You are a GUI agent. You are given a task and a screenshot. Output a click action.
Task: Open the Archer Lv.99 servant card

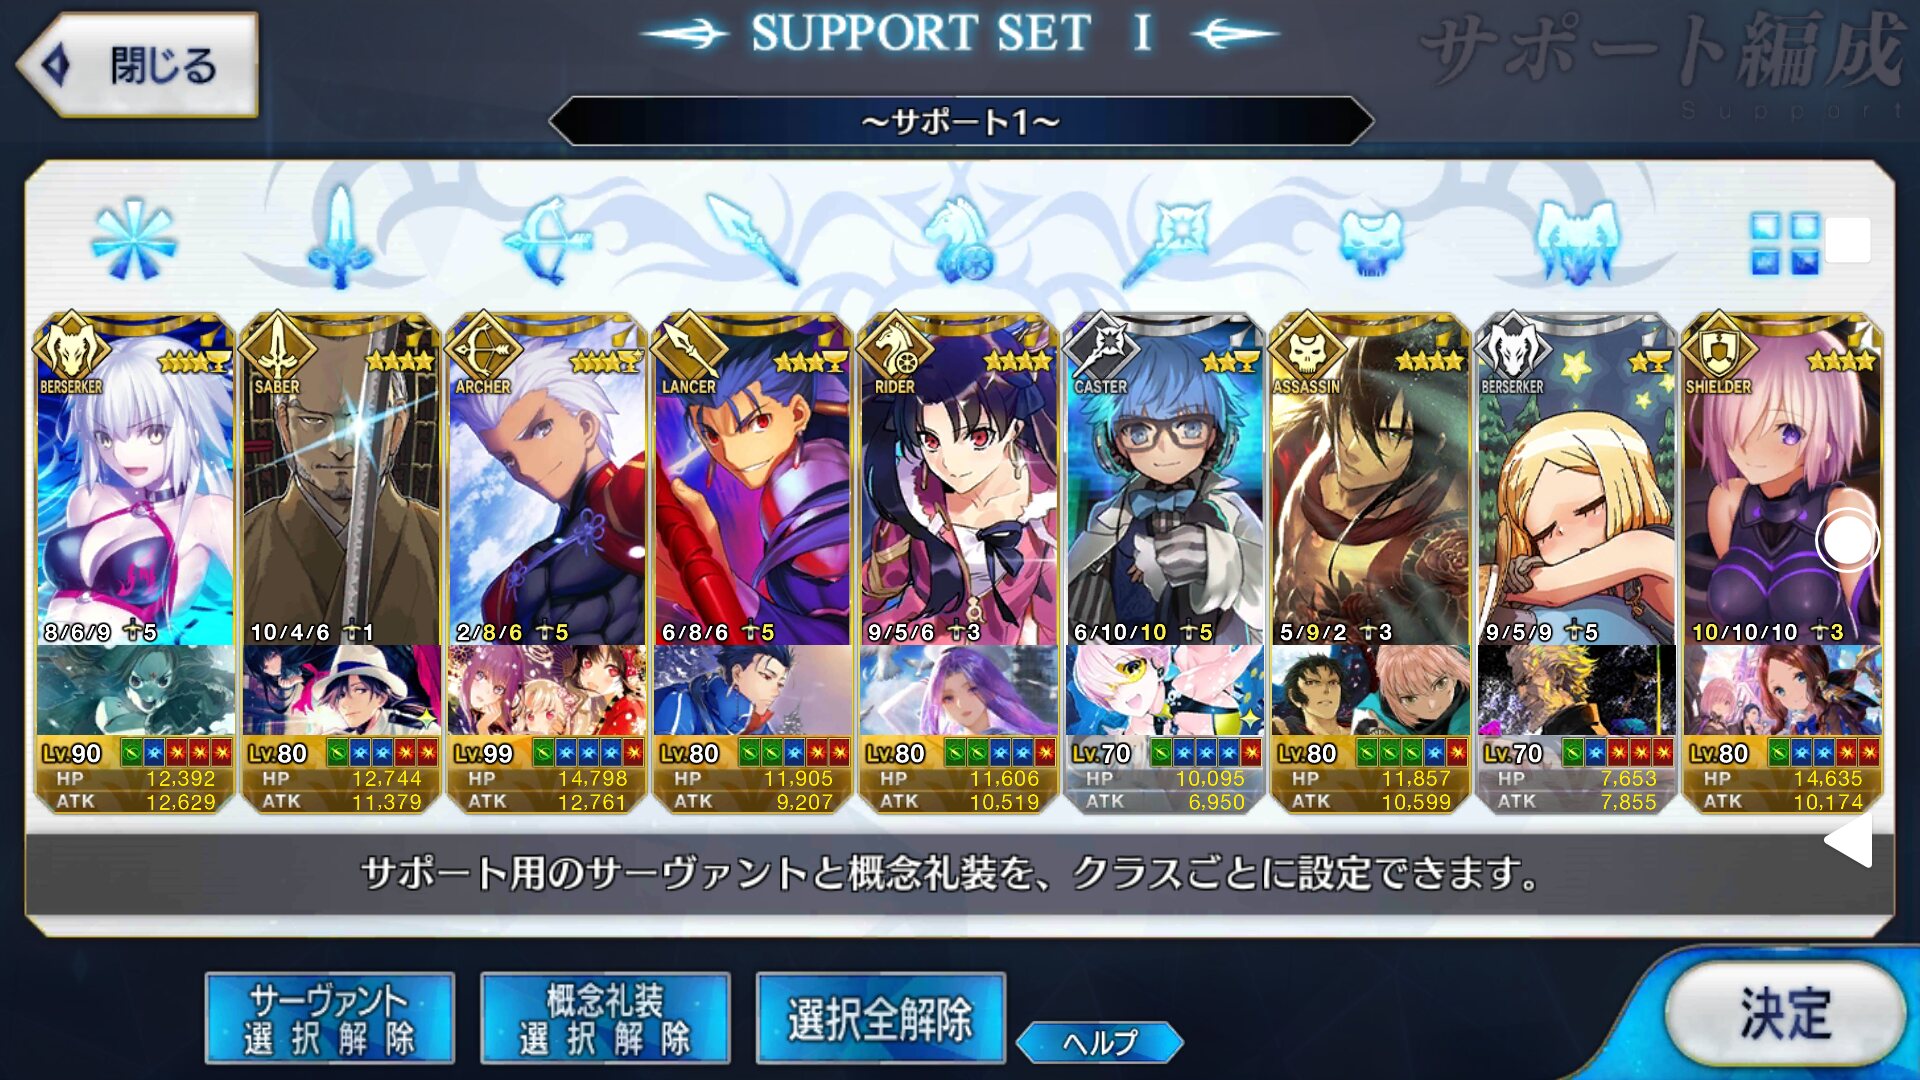(547, 480)
